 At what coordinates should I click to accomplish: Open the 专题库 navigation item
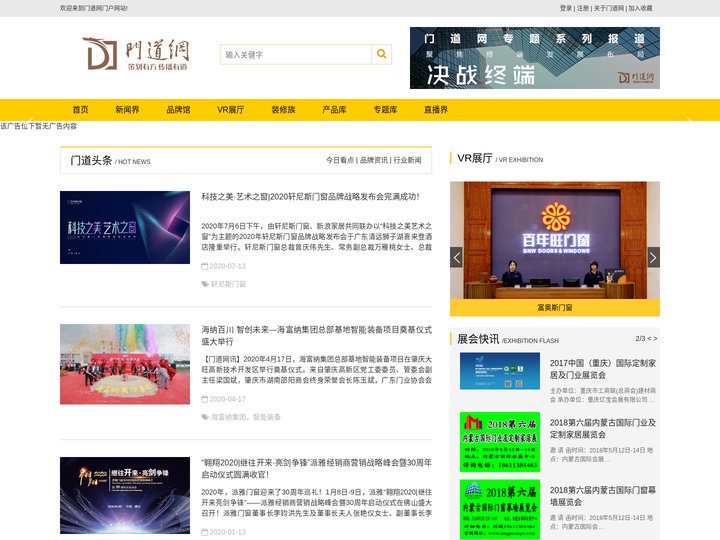[x=385, y=110]
